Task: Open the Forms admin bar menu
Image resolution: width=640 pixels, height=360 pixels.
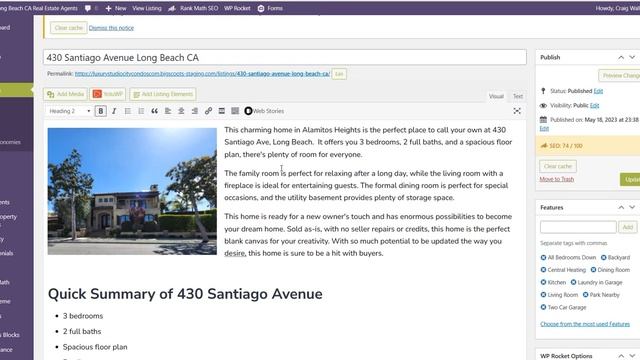Action: pos(270,8)
